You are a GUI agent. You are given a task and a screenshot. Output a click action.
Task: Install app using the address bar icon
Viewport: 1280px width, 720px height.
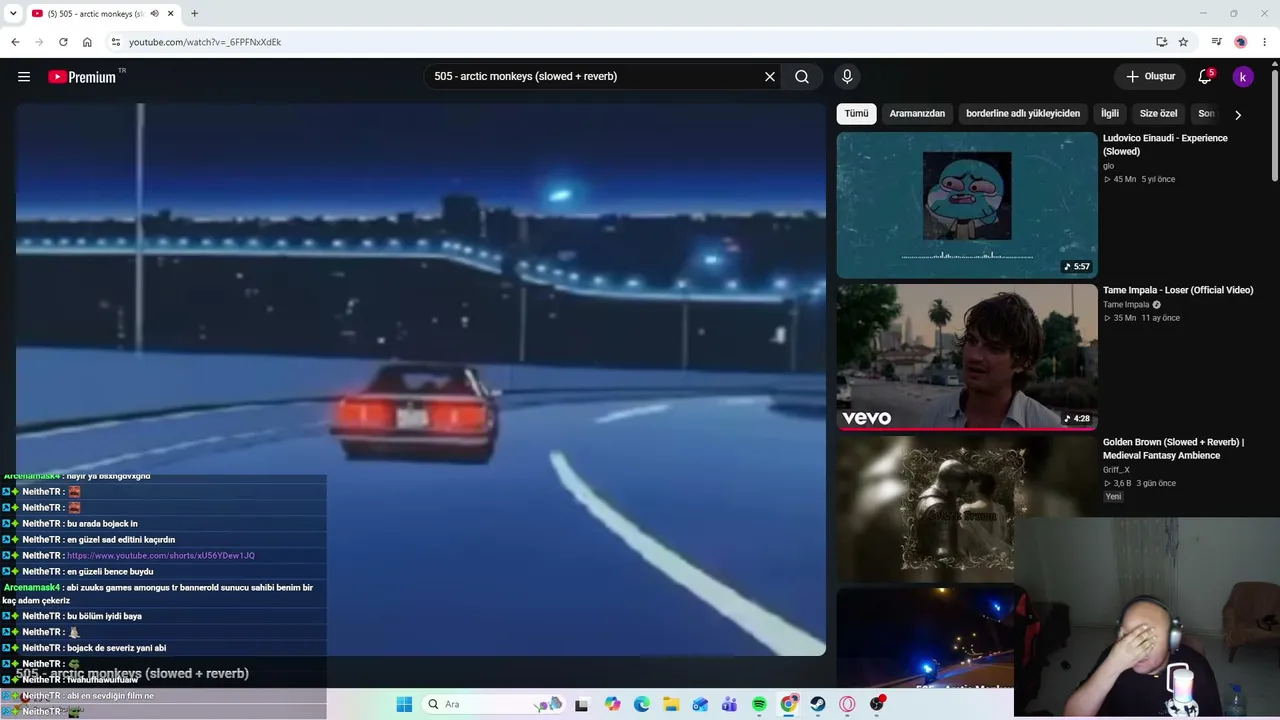pyautogui.click(x=1161, y=42)
